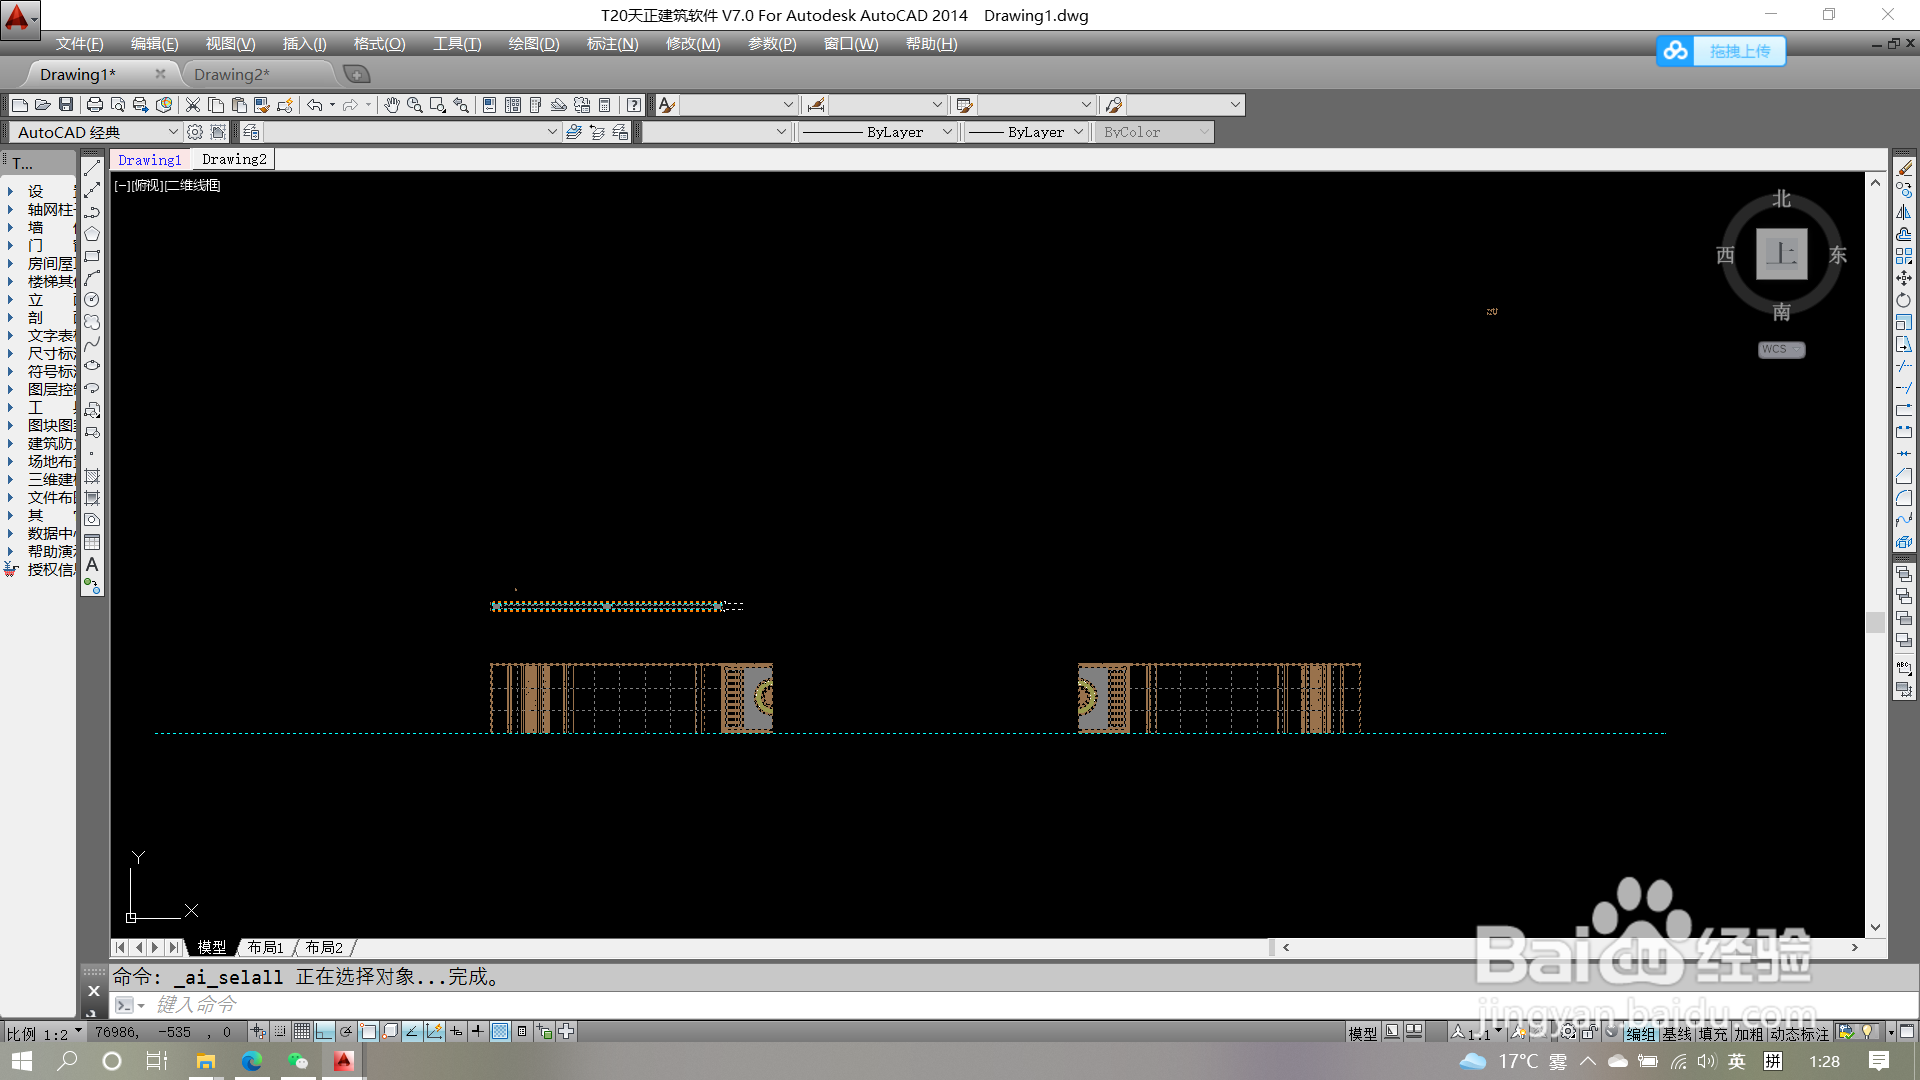Expand the 轴网柱 tree item

click(50, 209)
